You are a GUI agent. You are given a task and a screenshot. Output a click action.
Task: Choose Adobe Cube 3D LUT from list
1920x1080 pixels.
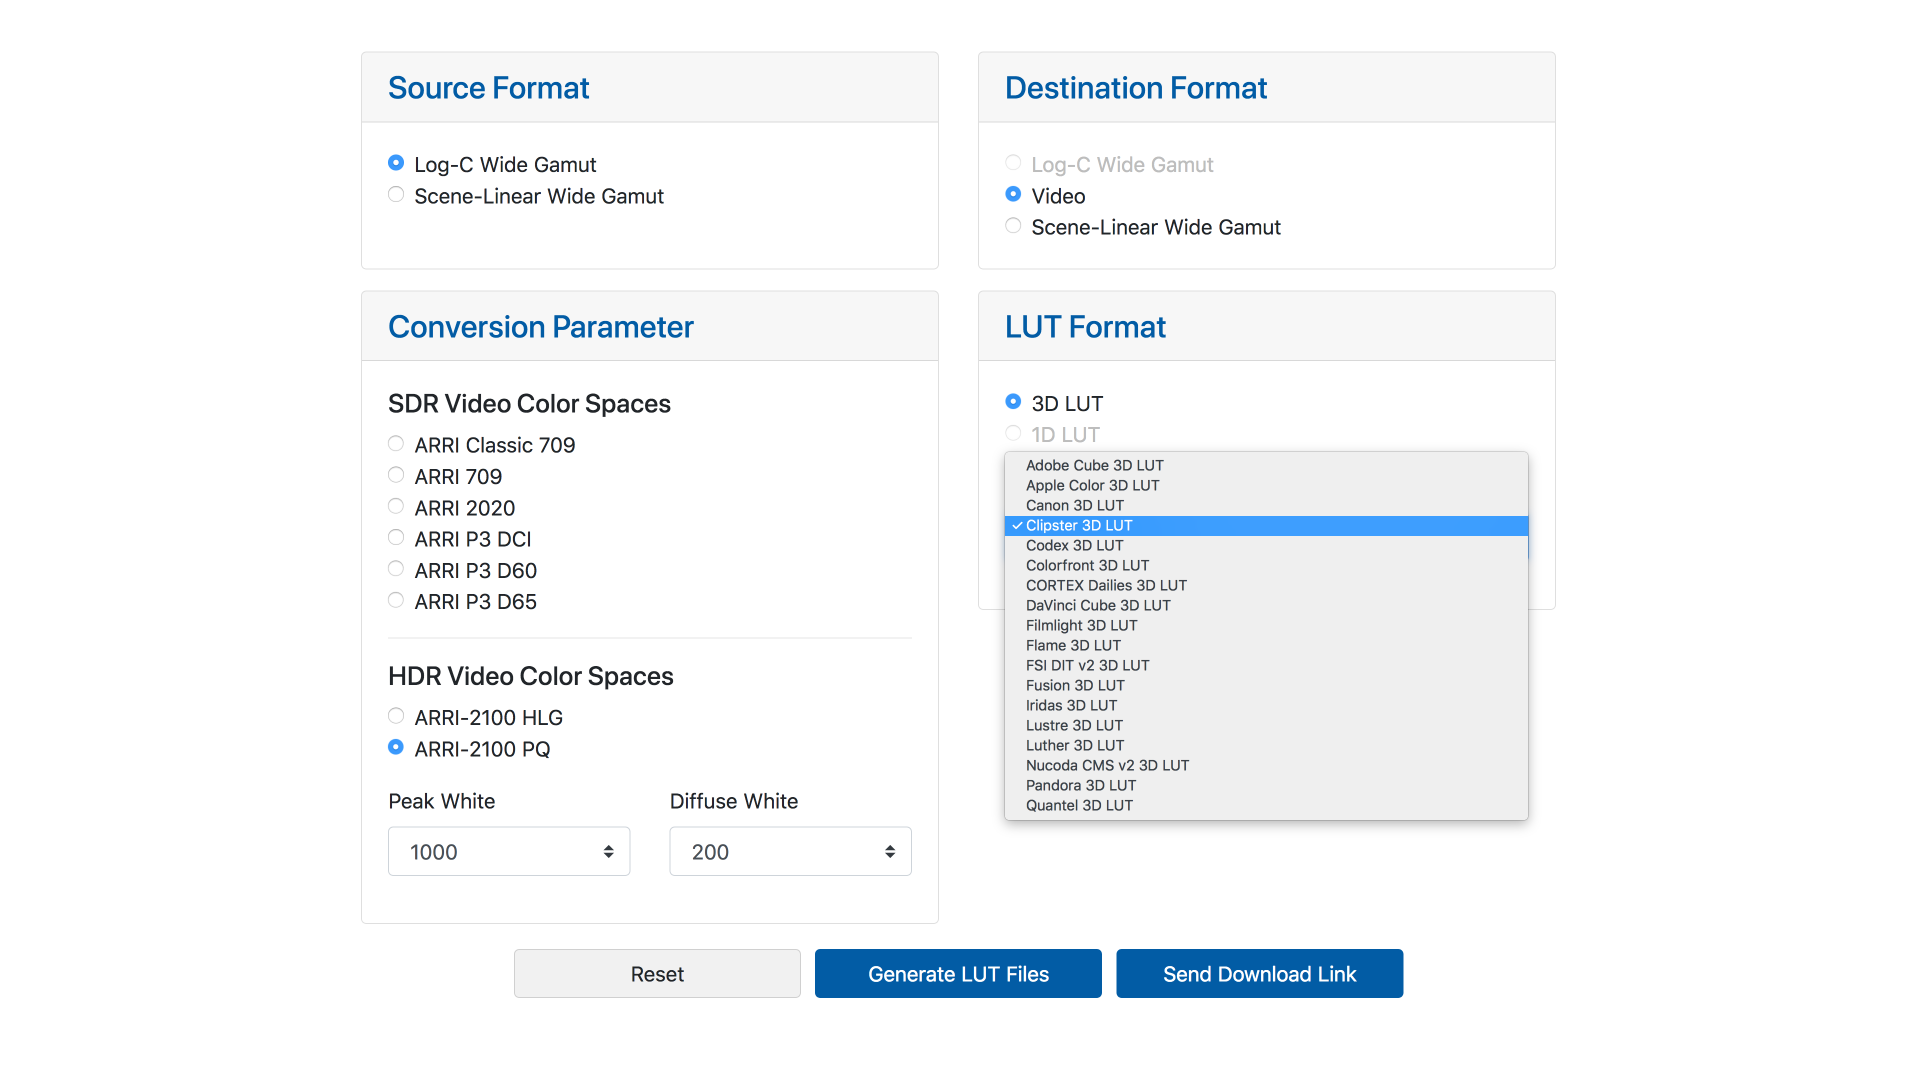pyautogui.click(x=1094, y=465)
